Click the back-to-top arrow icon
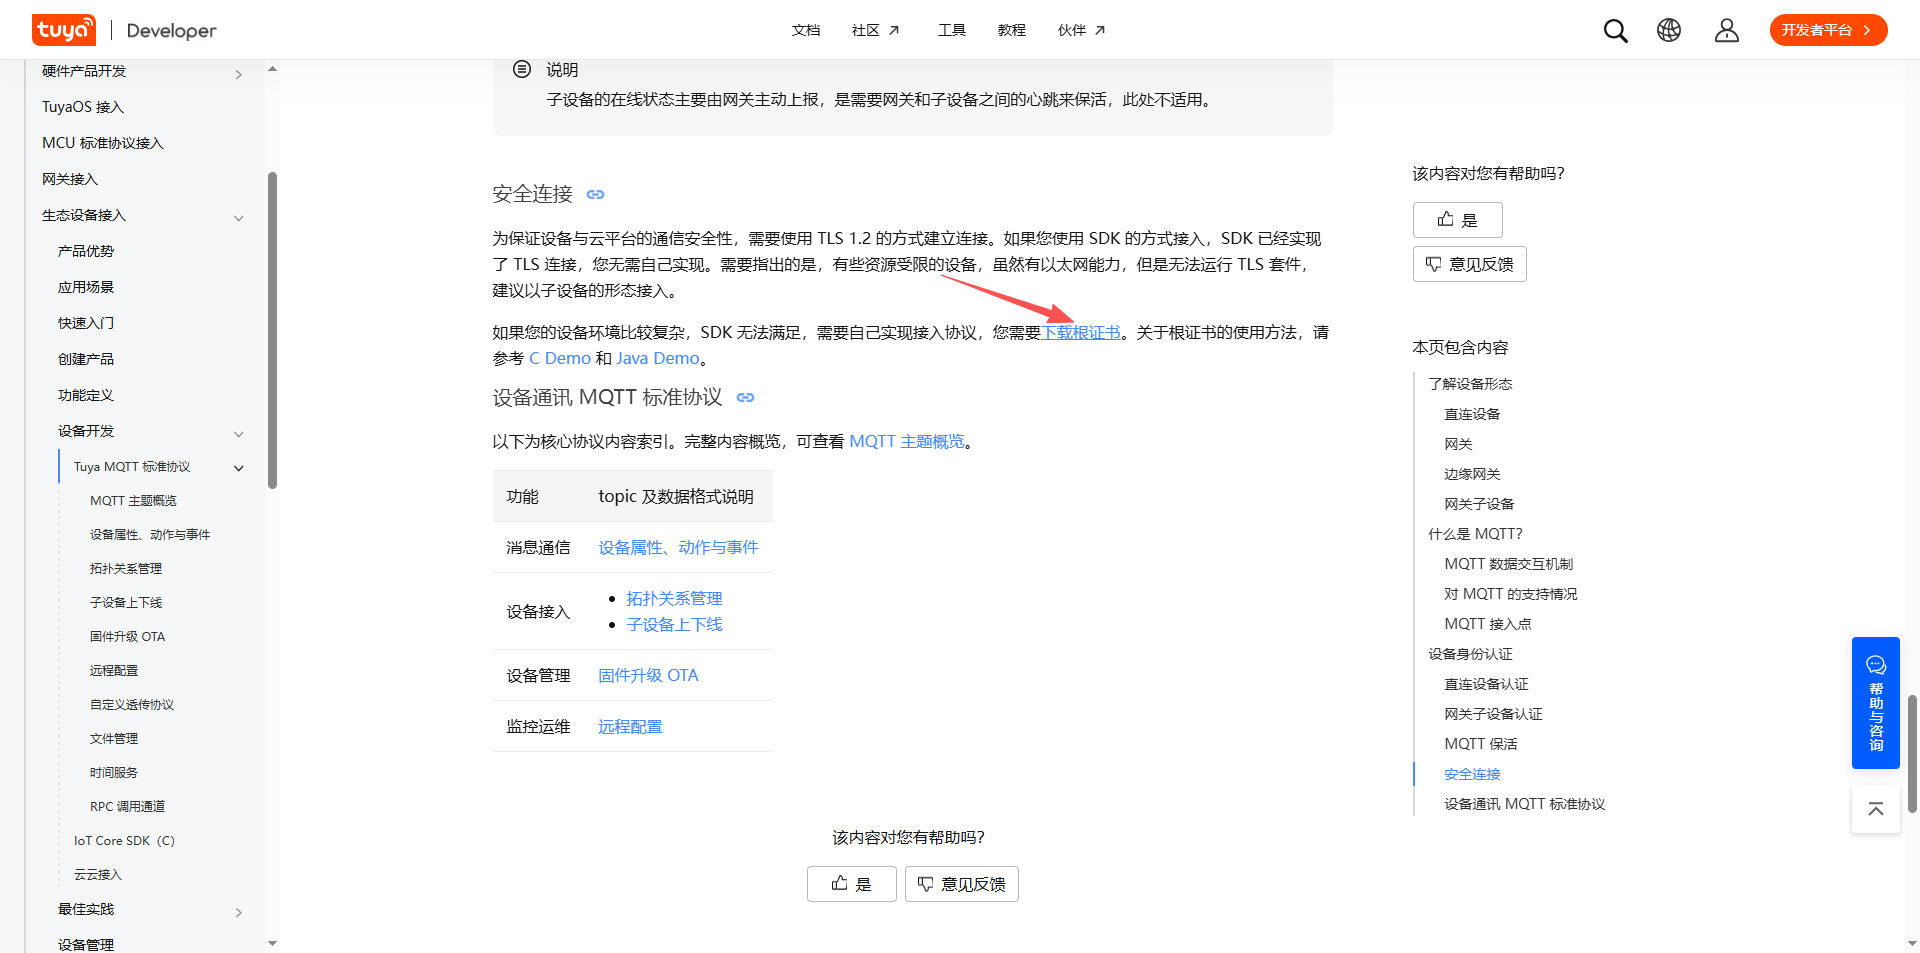This screenshot has height=953, width=1920. point(1876,809)
